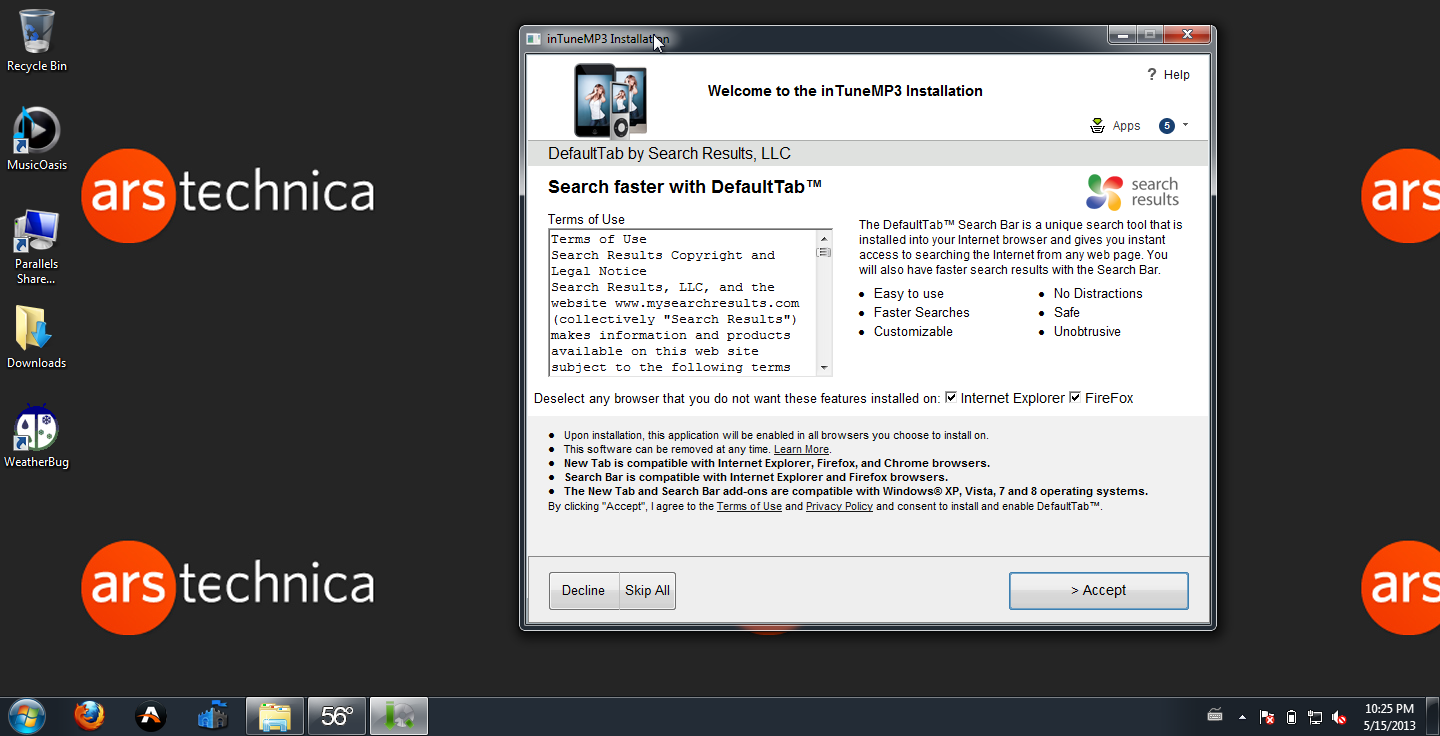The image size is (1440, 736).
Task: Click the Terms of Use scroll up arrow
Action: tap(825, 238)
